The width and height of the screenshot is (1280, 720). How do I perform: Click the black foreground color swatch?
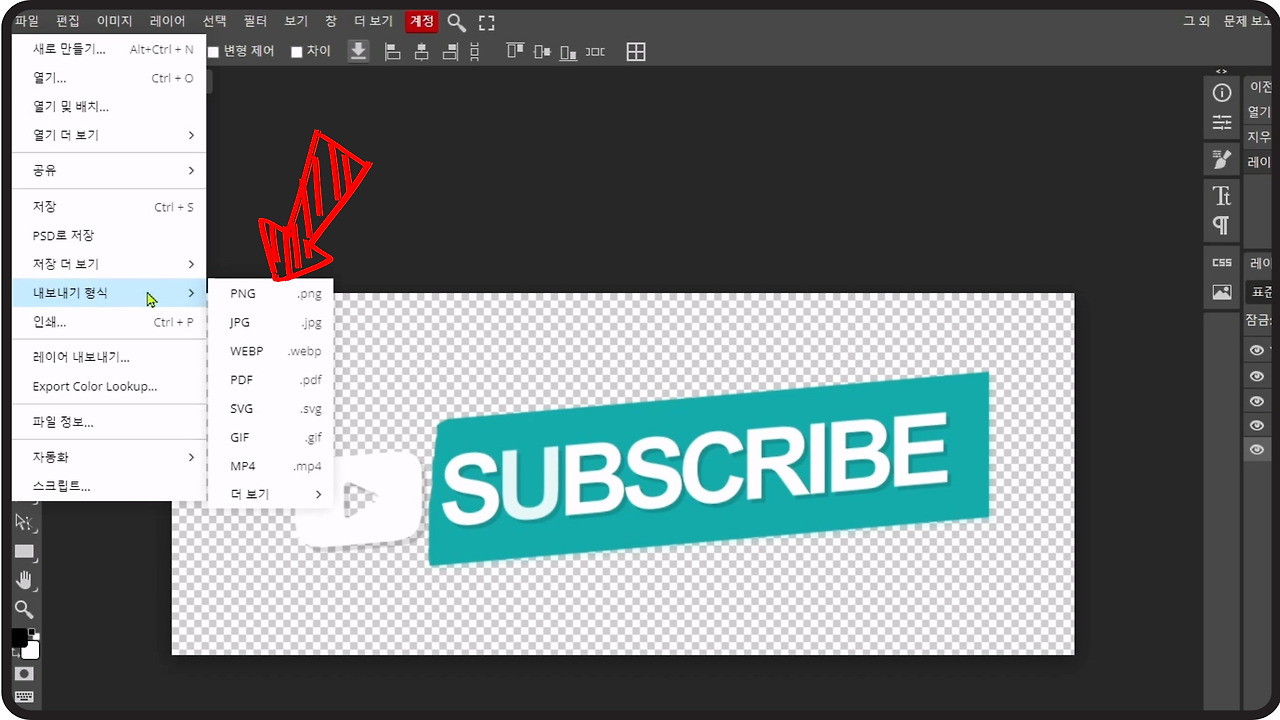[x=19, y=637]
